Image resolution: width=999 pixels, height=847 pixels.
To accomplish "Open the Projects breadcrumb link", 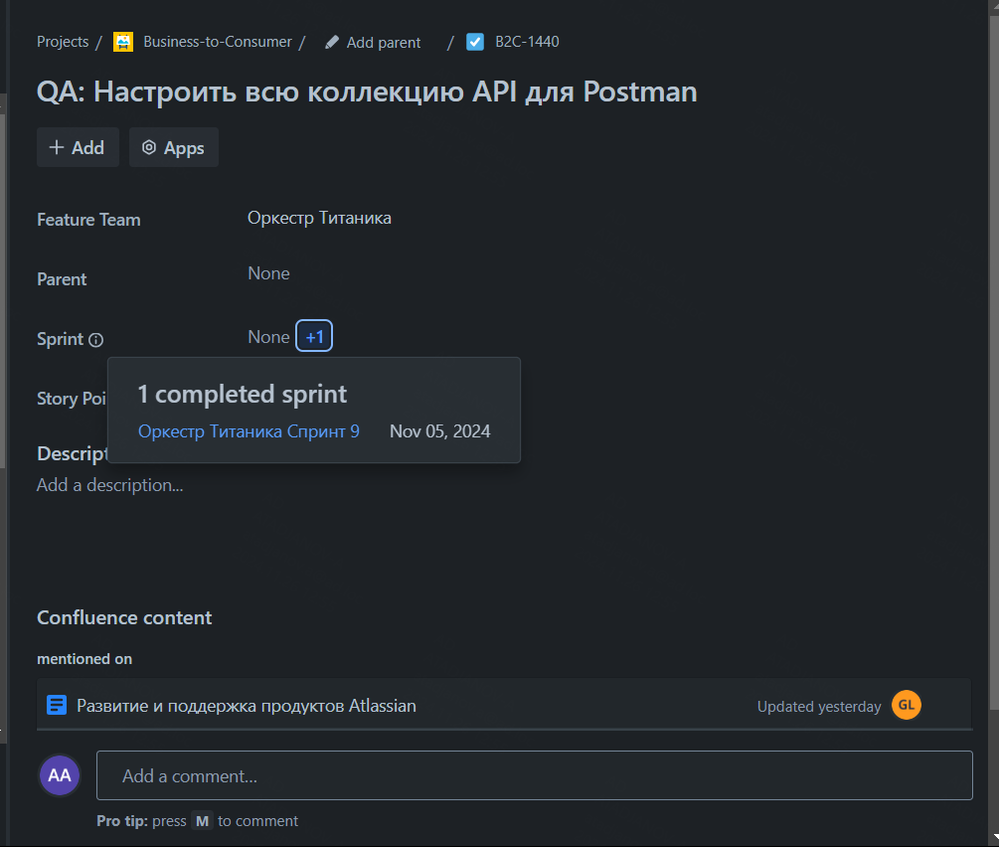I will (62, 42).
